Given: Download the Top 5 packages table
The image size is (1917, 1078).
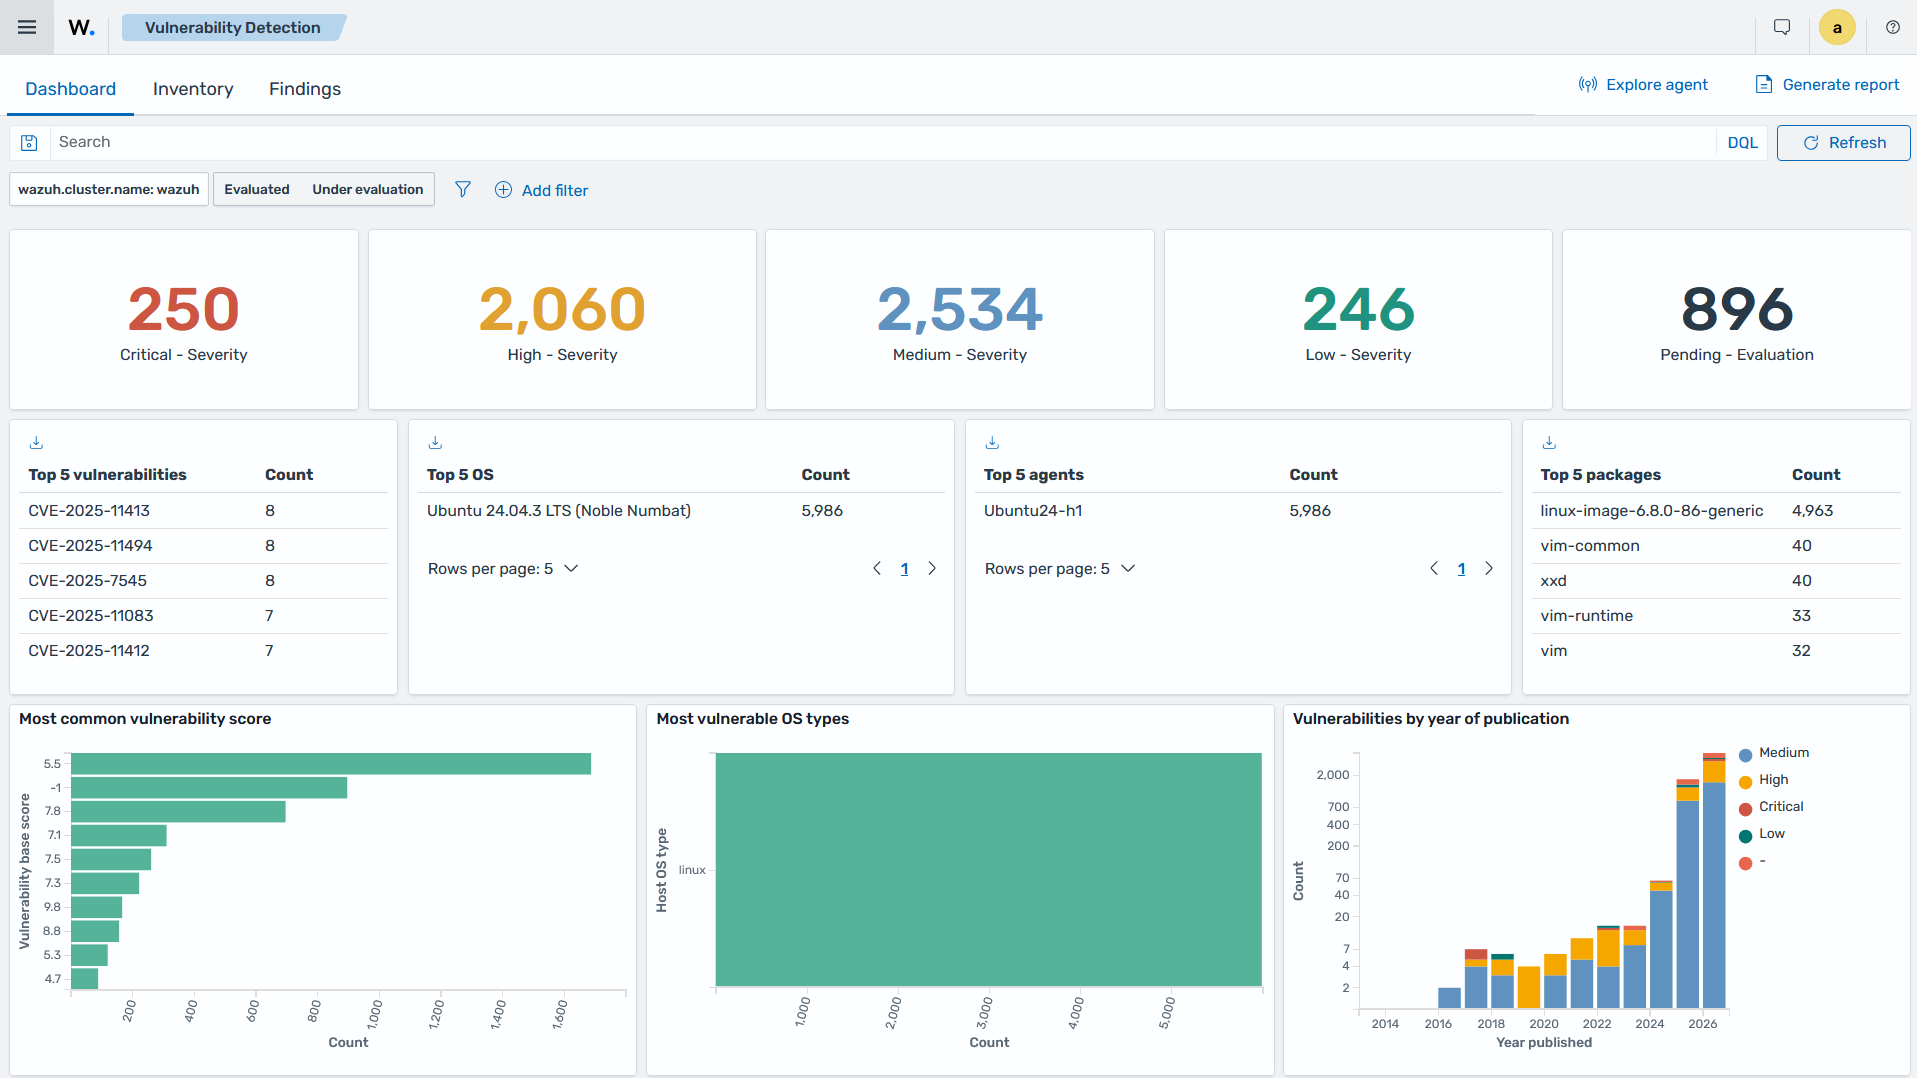Looking at the screenshot, I should (1549, 442).
